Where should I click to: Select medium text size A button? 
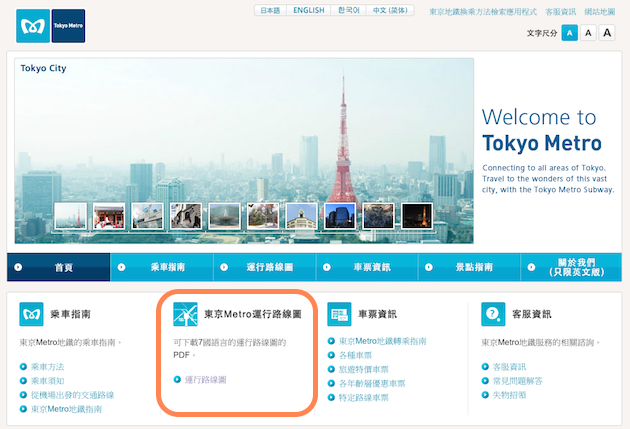[x=588, y=33]
